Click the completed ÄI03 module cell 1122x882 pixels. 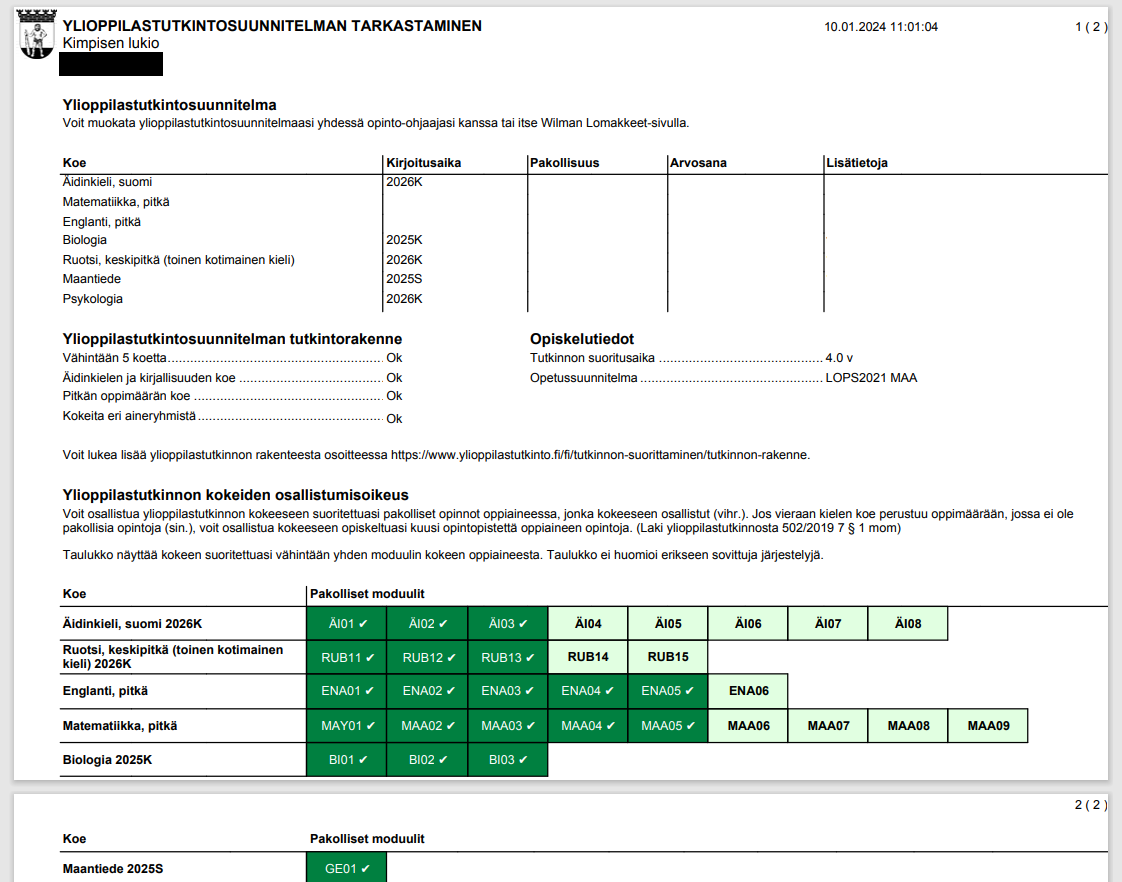(x=508, y=624)
